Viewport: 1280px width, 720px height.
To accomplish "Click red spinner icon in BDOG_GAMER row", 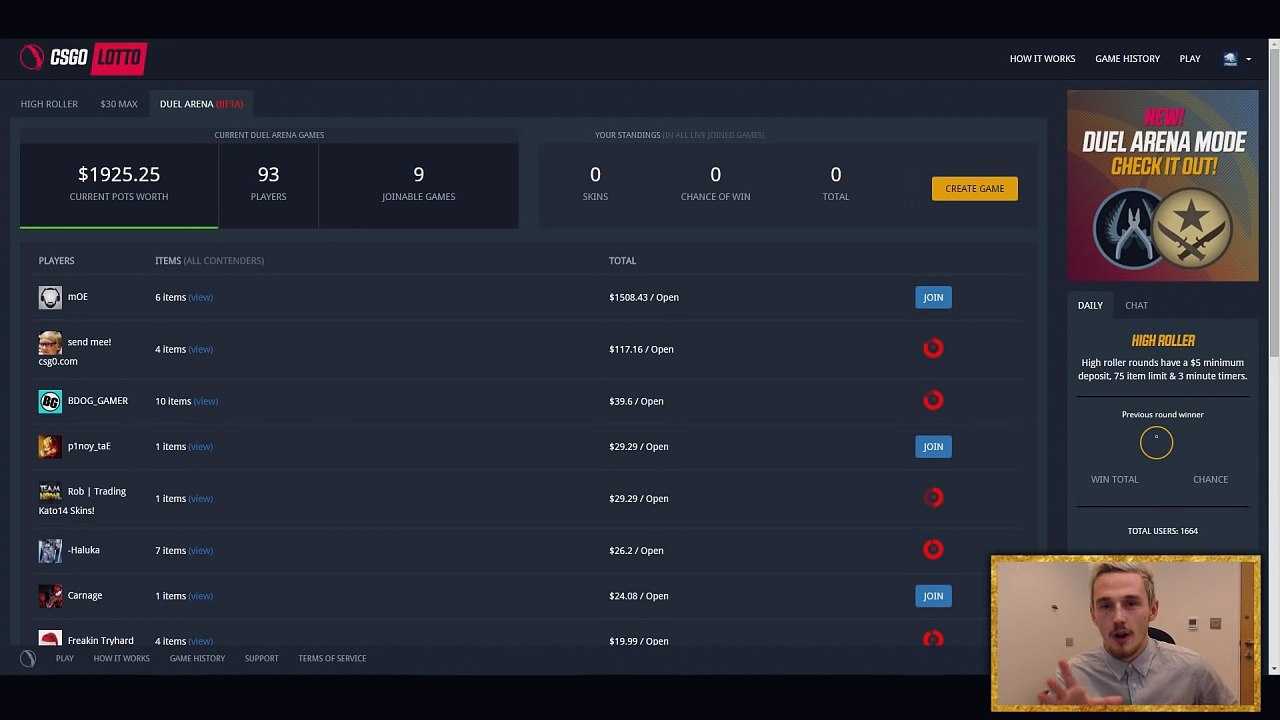I will (933, 400).
